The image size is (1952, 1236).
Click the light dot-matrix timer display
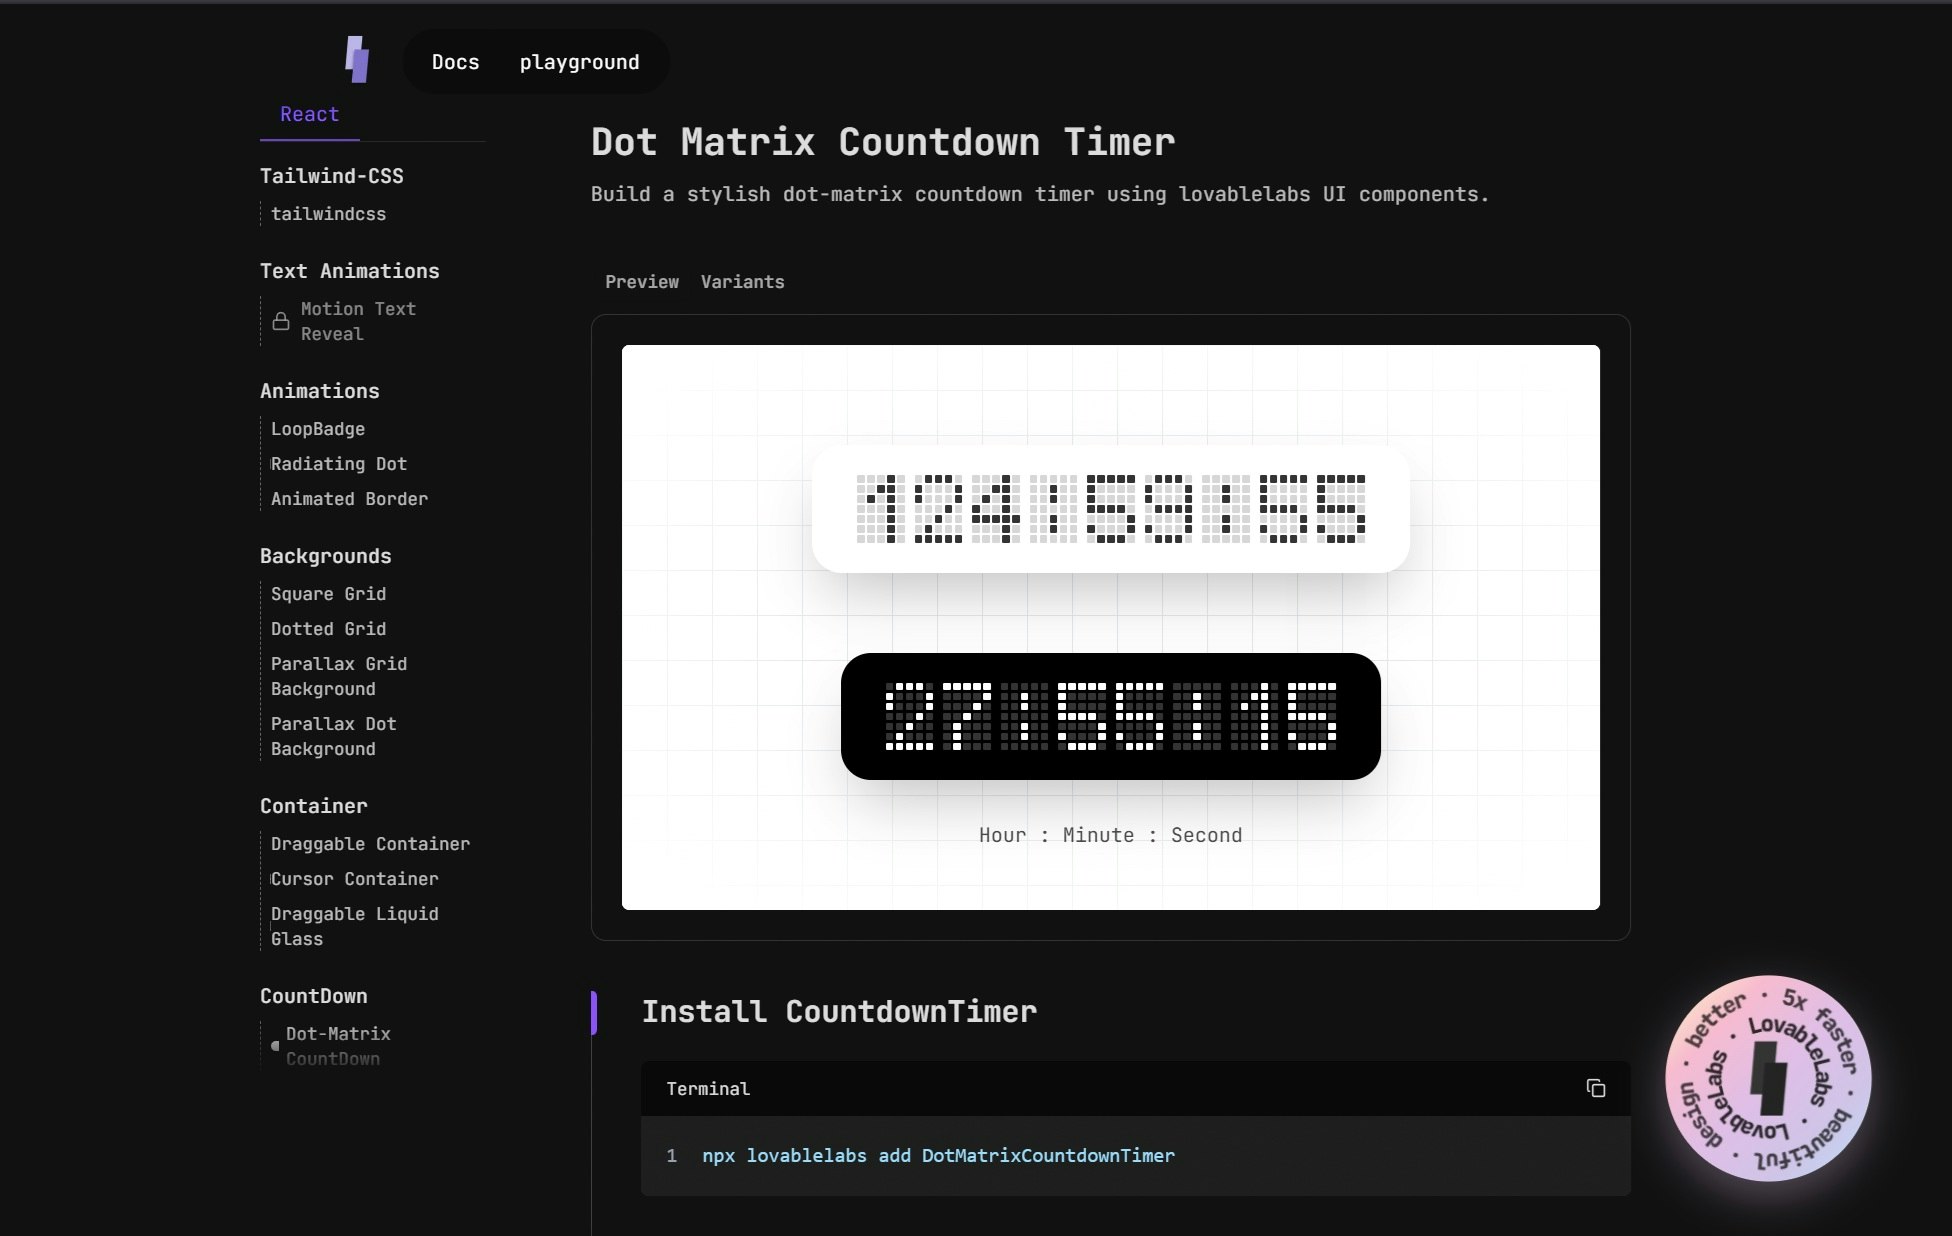[x=1110, y=509]
